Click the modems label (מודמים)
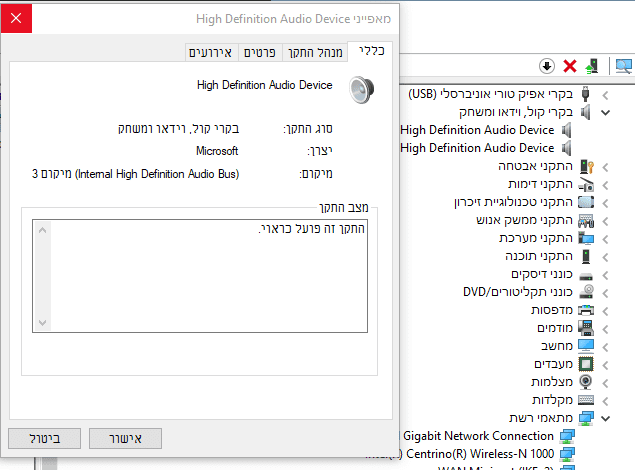635x470 pixels. coord(555,328)
